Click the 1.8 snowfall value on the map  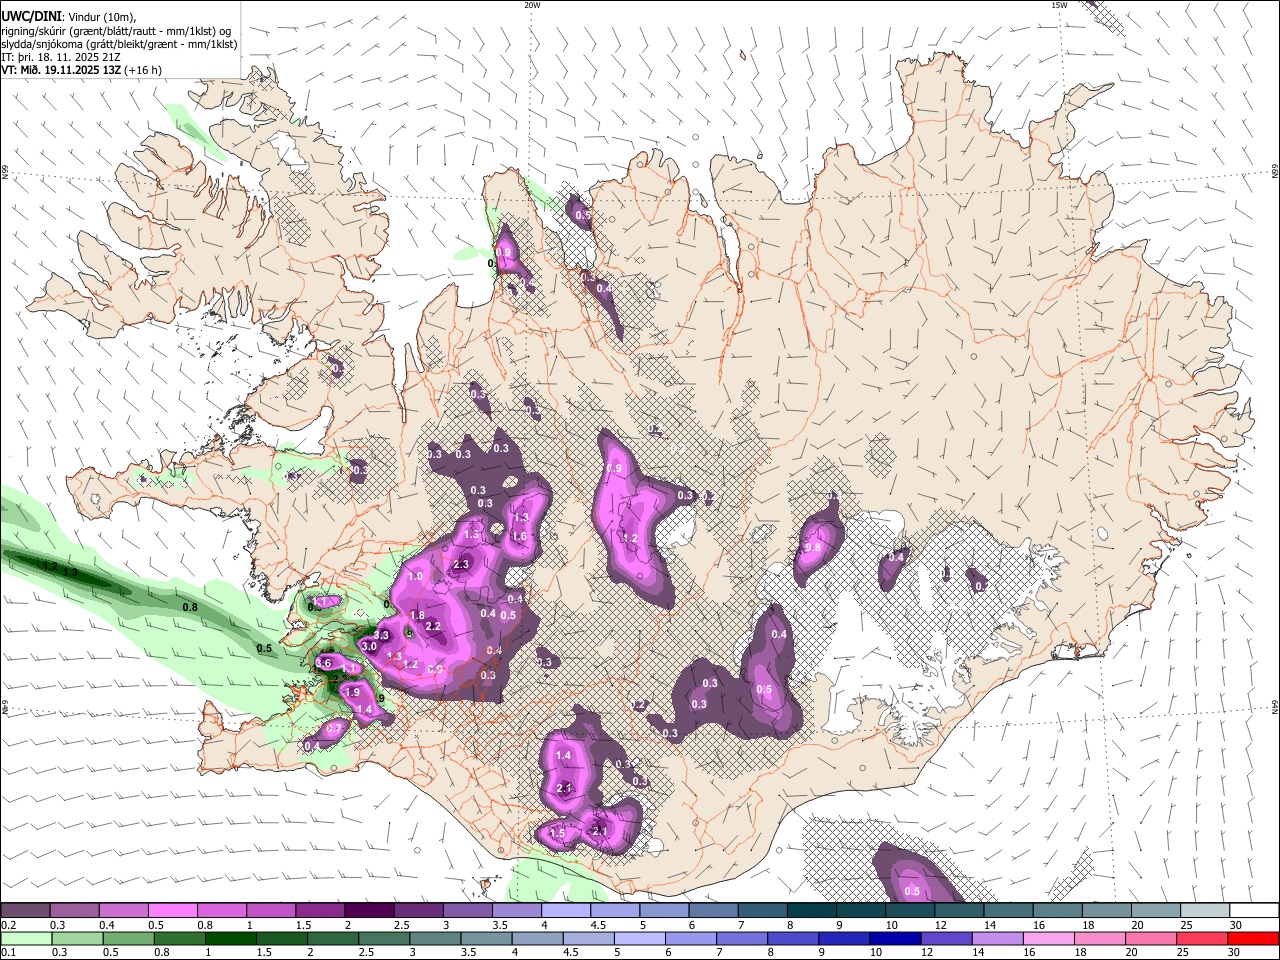[x=417, y=615]
